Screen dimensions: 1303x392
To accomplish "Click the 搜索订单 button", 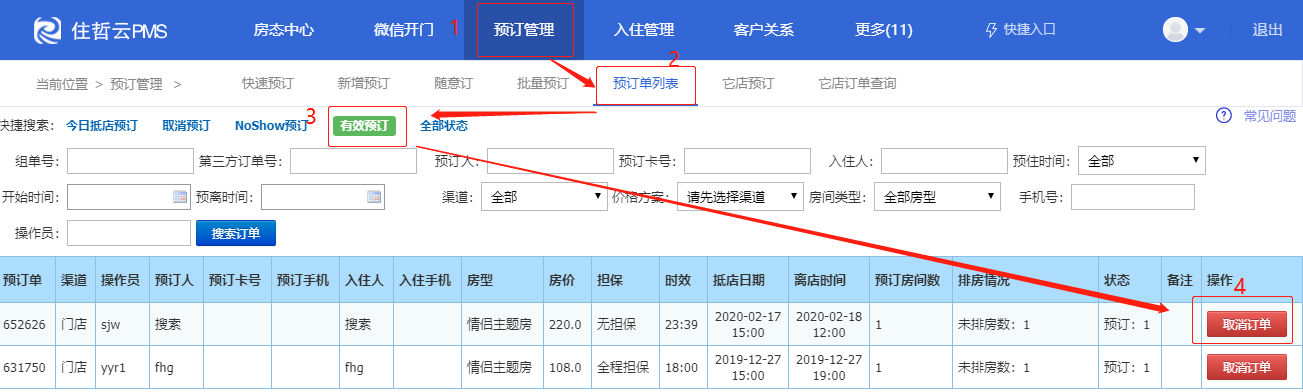I will coord(236,233).
